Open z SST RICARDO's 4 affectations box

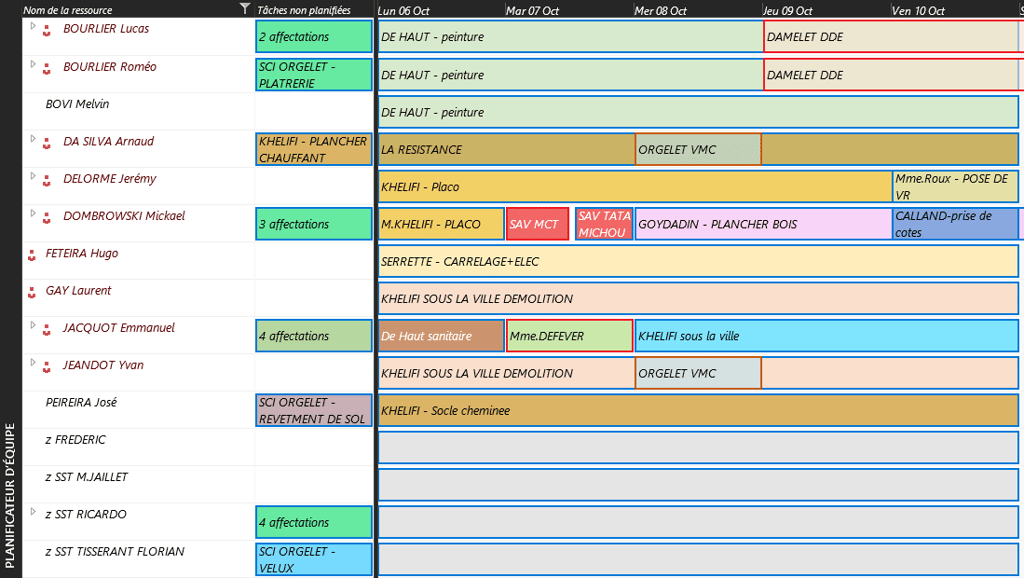(313, 522)
